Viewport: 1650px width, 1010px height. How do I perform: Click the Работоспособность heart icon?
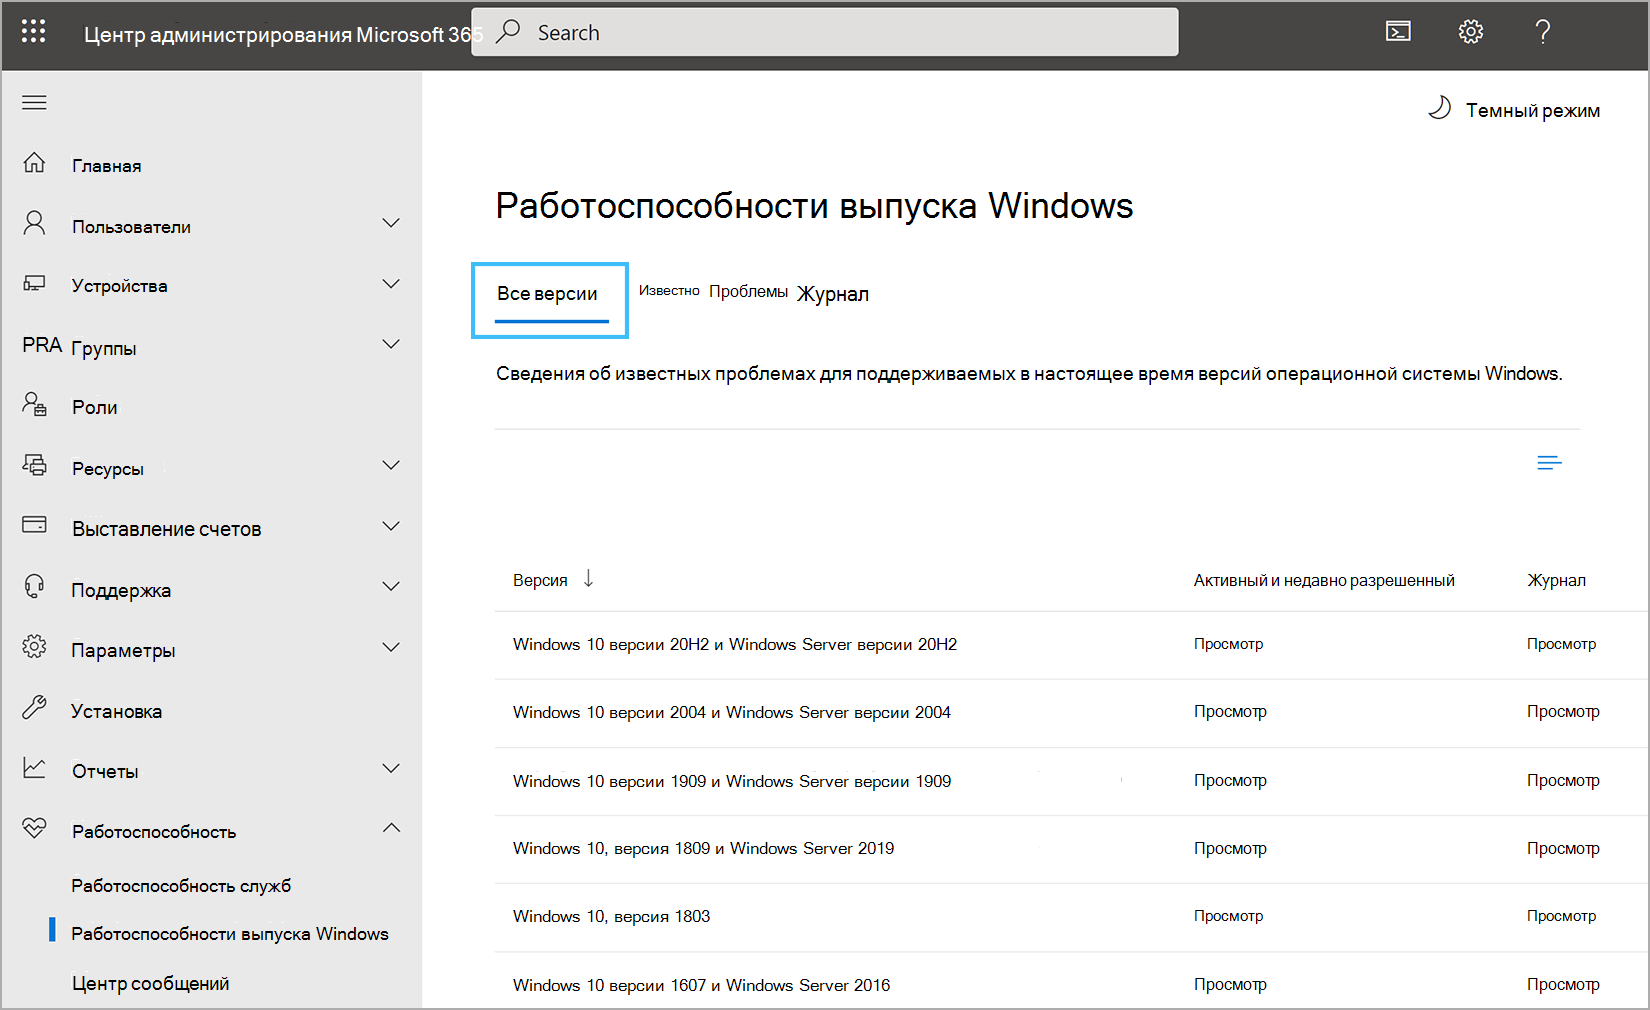click(34, 828)
